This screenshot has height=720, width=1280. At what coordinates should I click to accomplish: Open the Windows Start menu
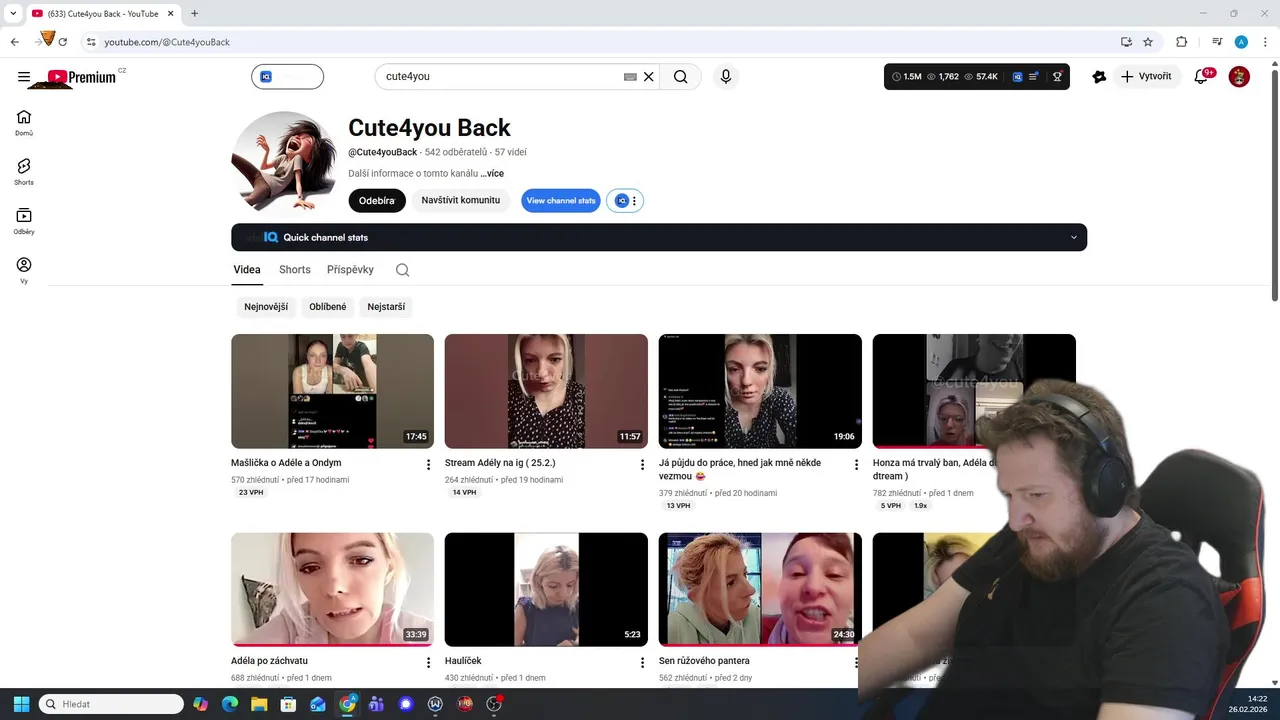[x=21, y=704]
